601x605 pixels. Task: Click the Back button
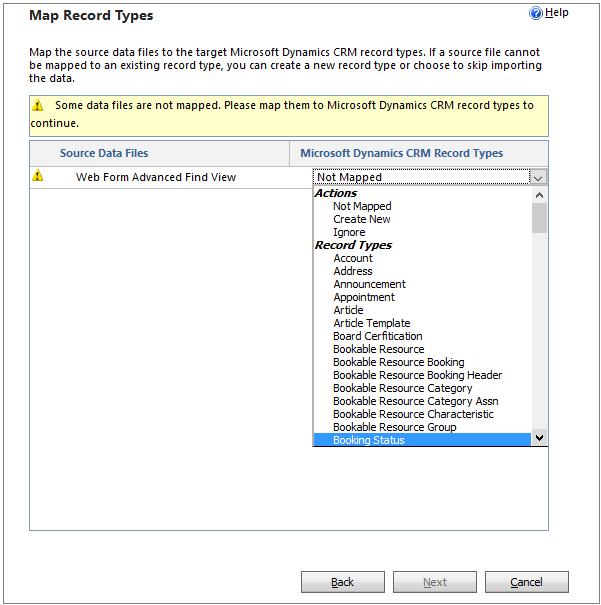click(343, 582)
